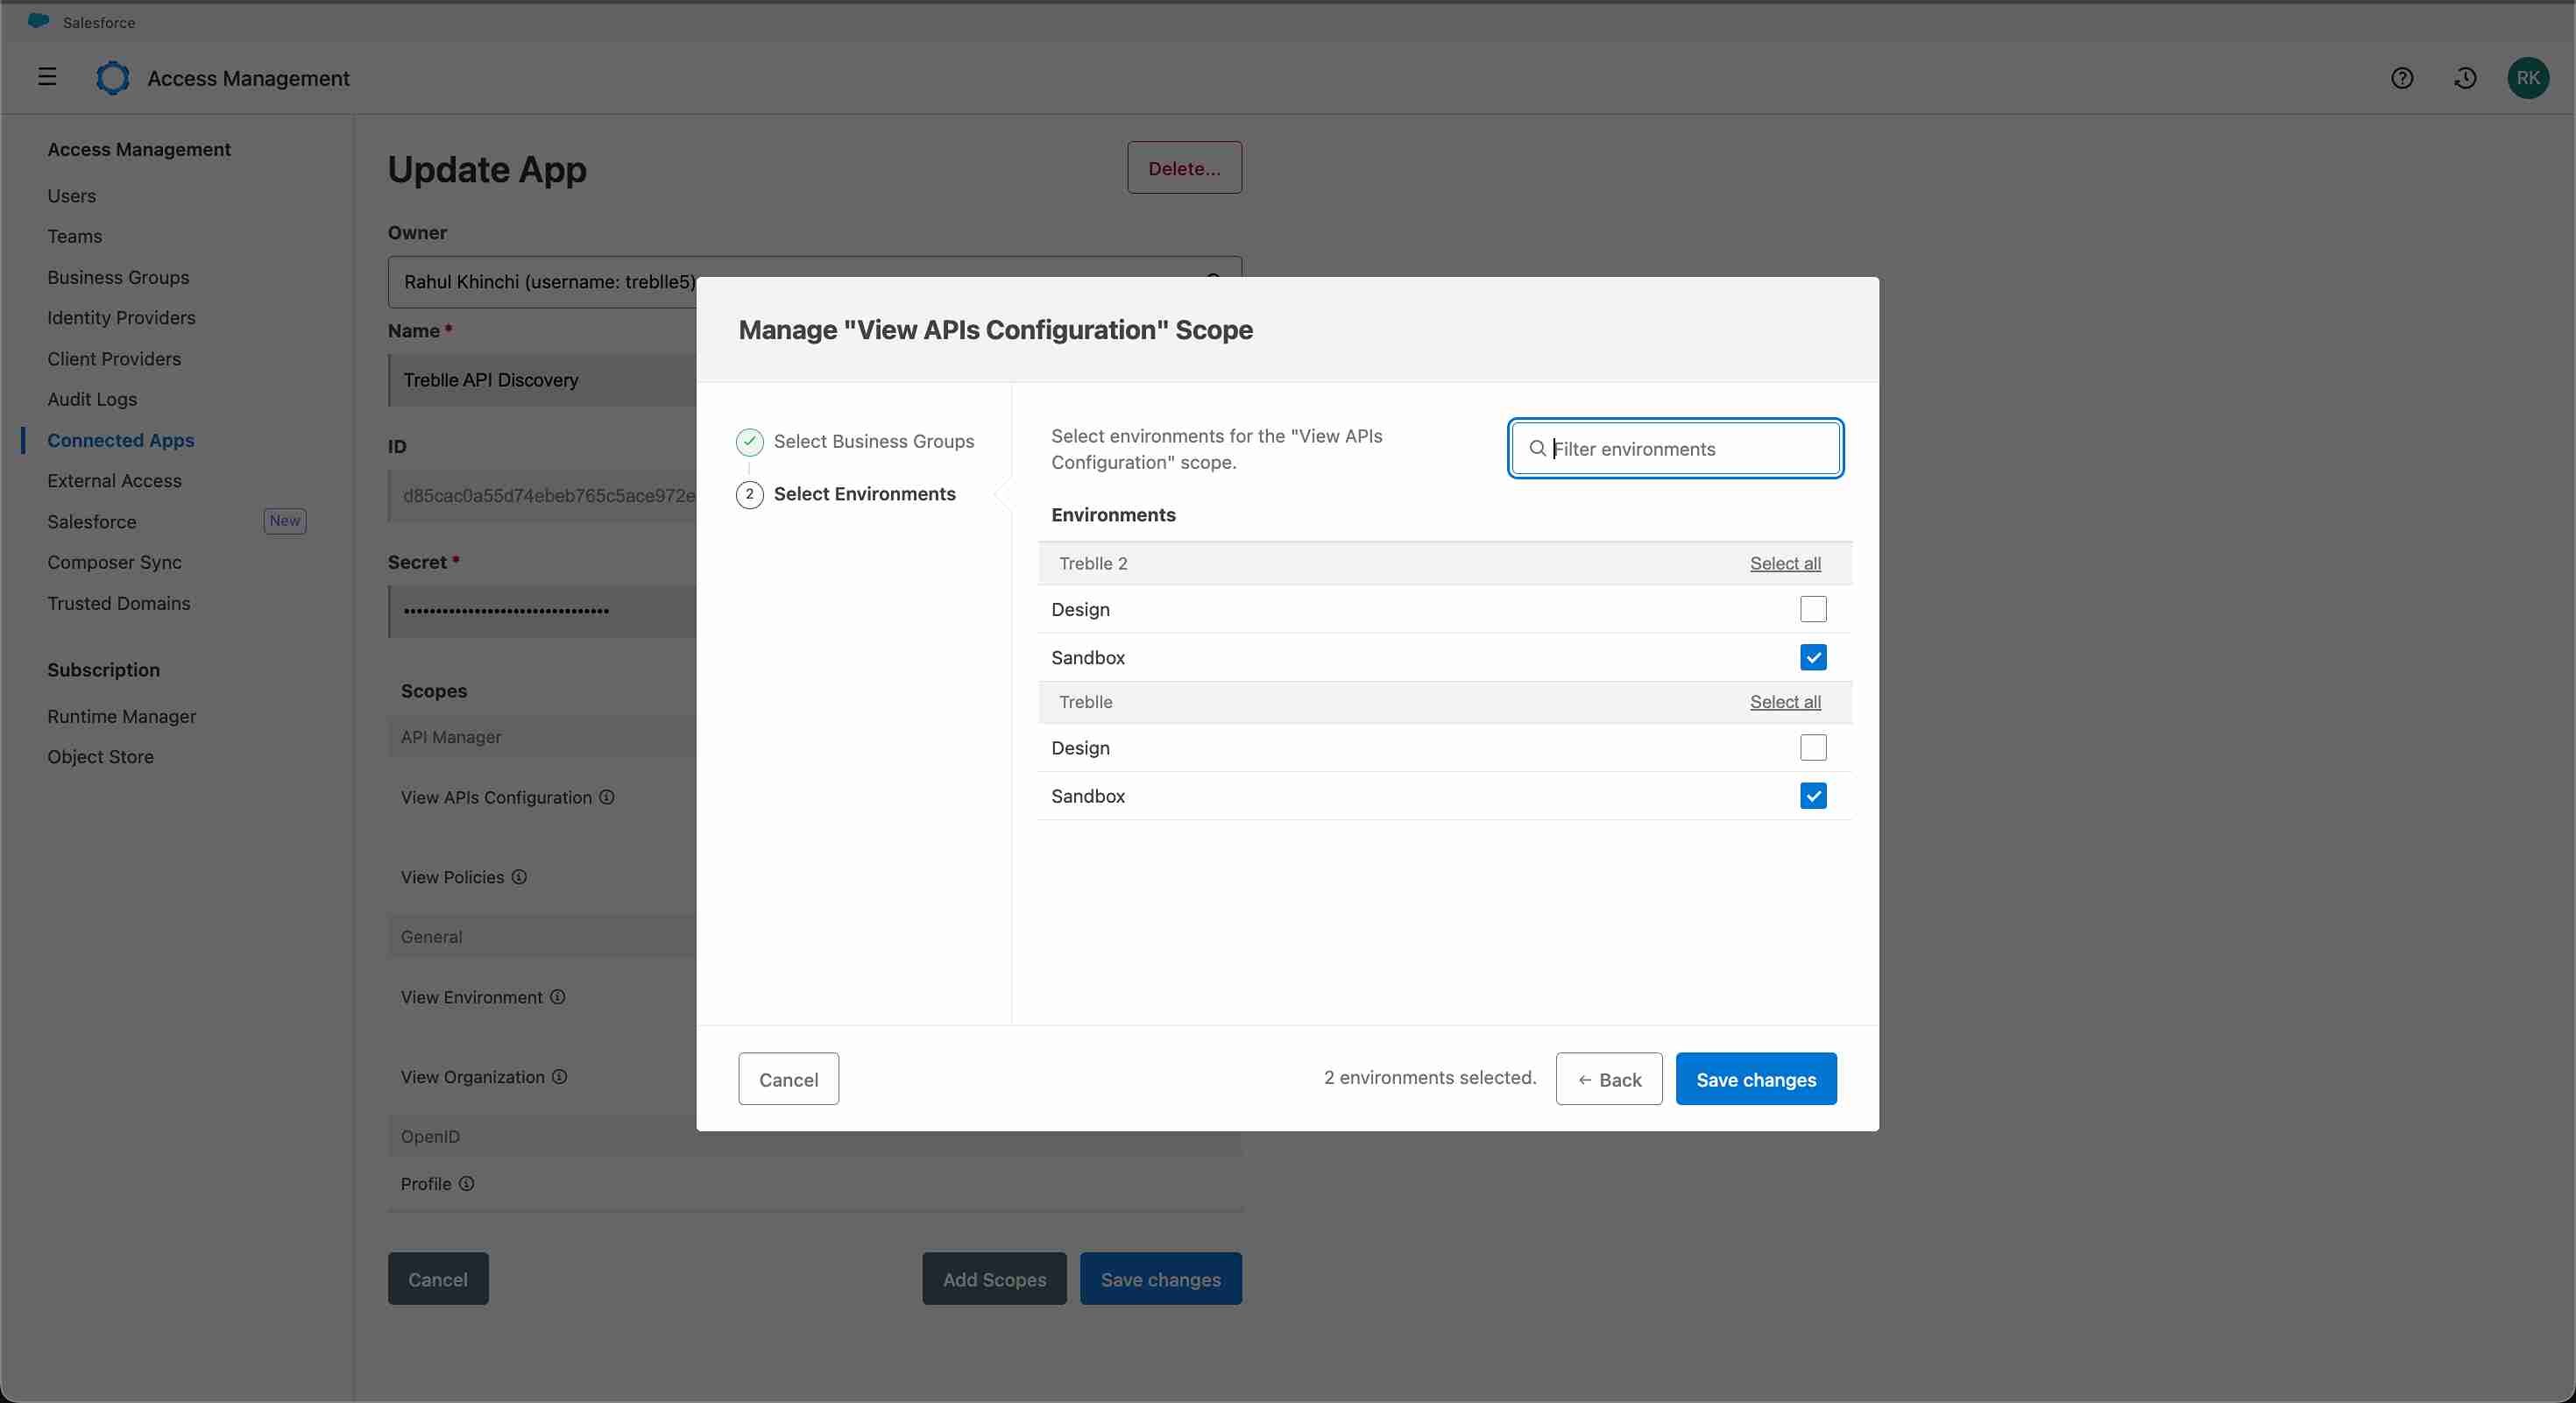Click the info icon next to Profile
2576x1403 pixels.
(x=467, y=1184)
